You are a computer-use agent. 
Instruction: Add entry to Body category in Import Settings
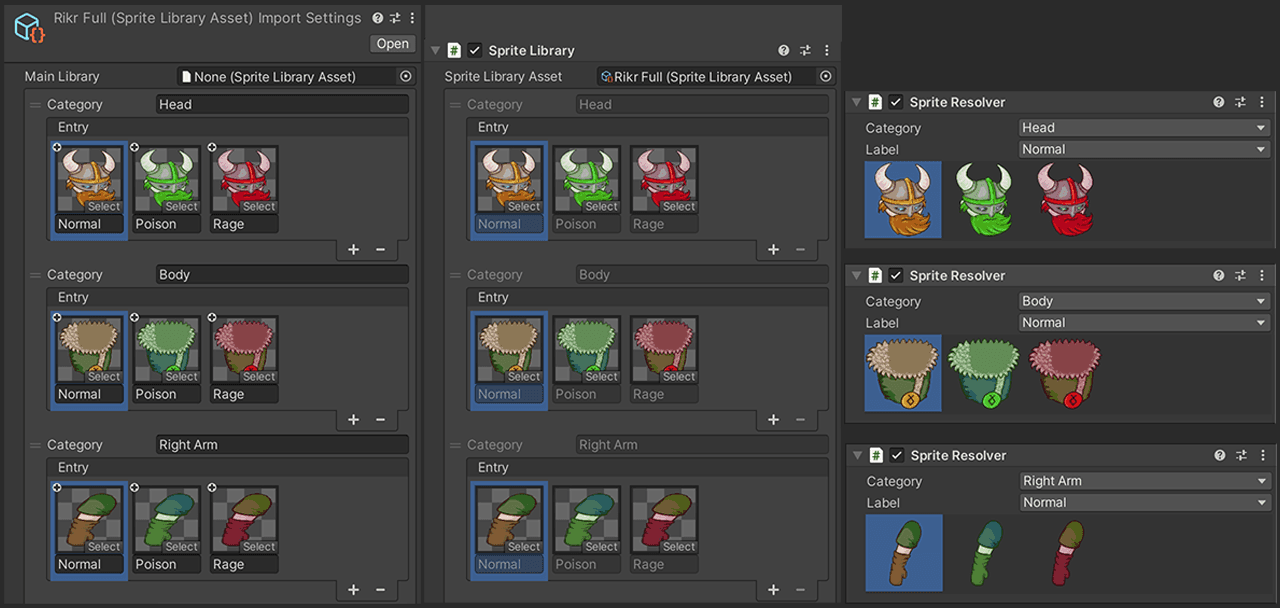[354, 419]
